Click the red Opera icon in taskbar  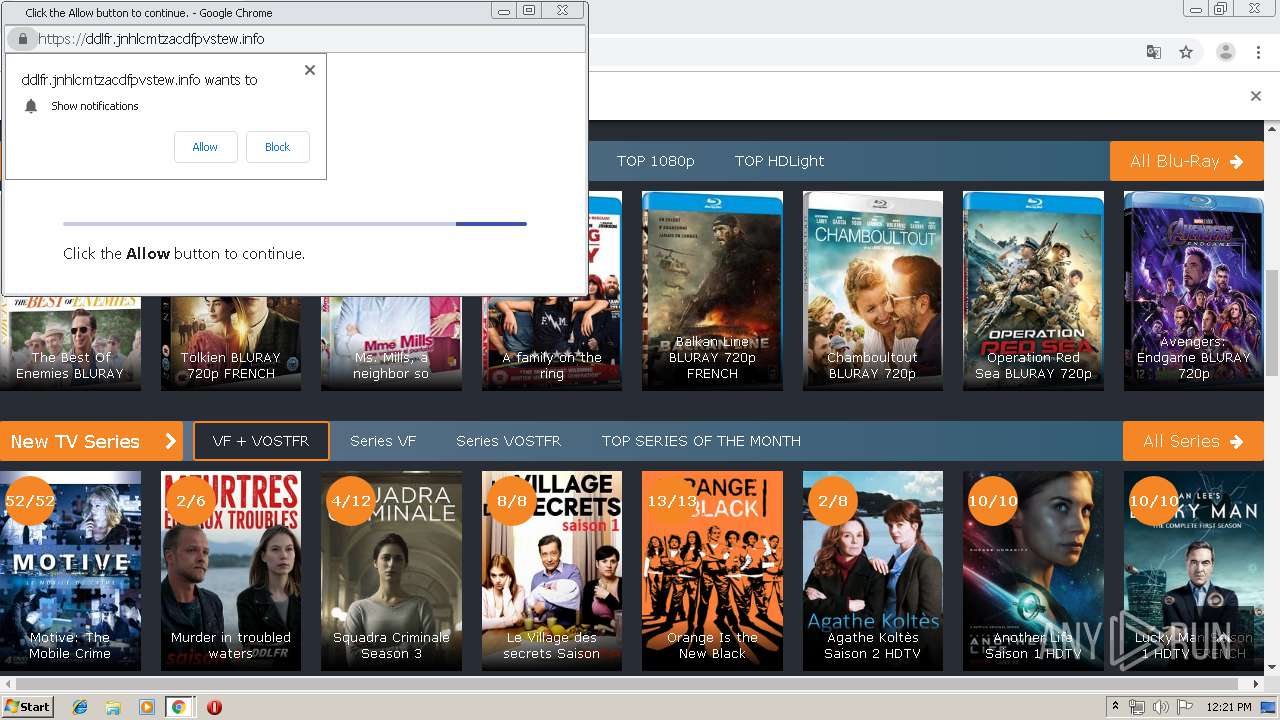[x=214, y=707]
